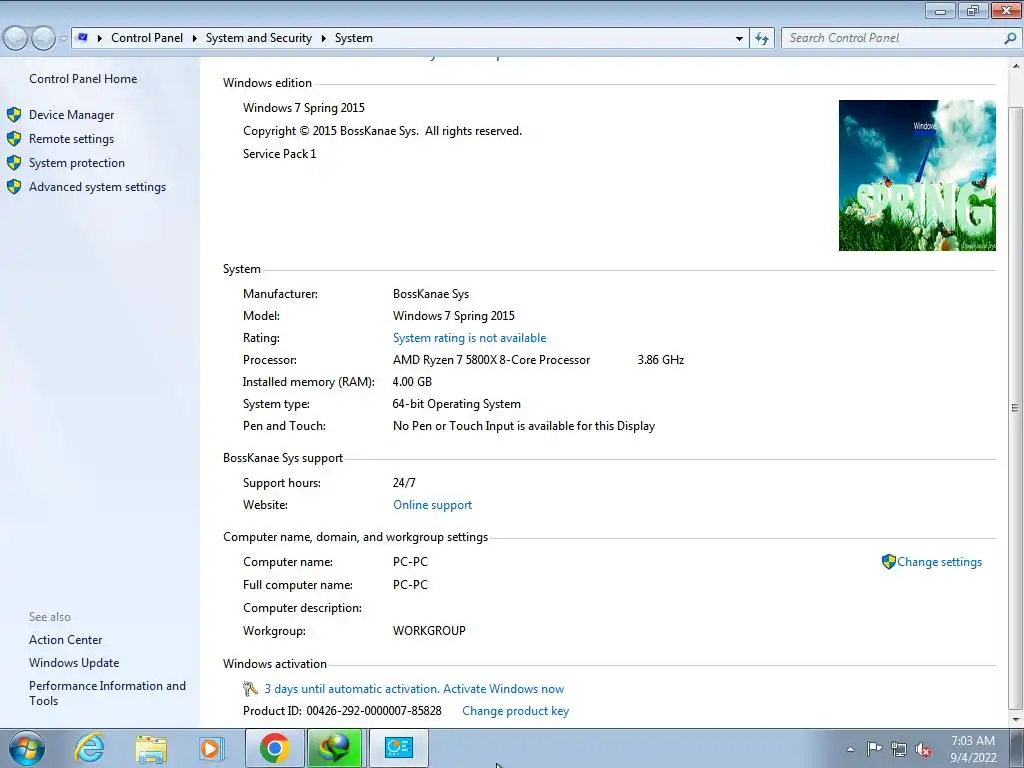Expand the arrow after System and Security breadcrumb
The image size is (1024, 768).
tap(323, 39)
